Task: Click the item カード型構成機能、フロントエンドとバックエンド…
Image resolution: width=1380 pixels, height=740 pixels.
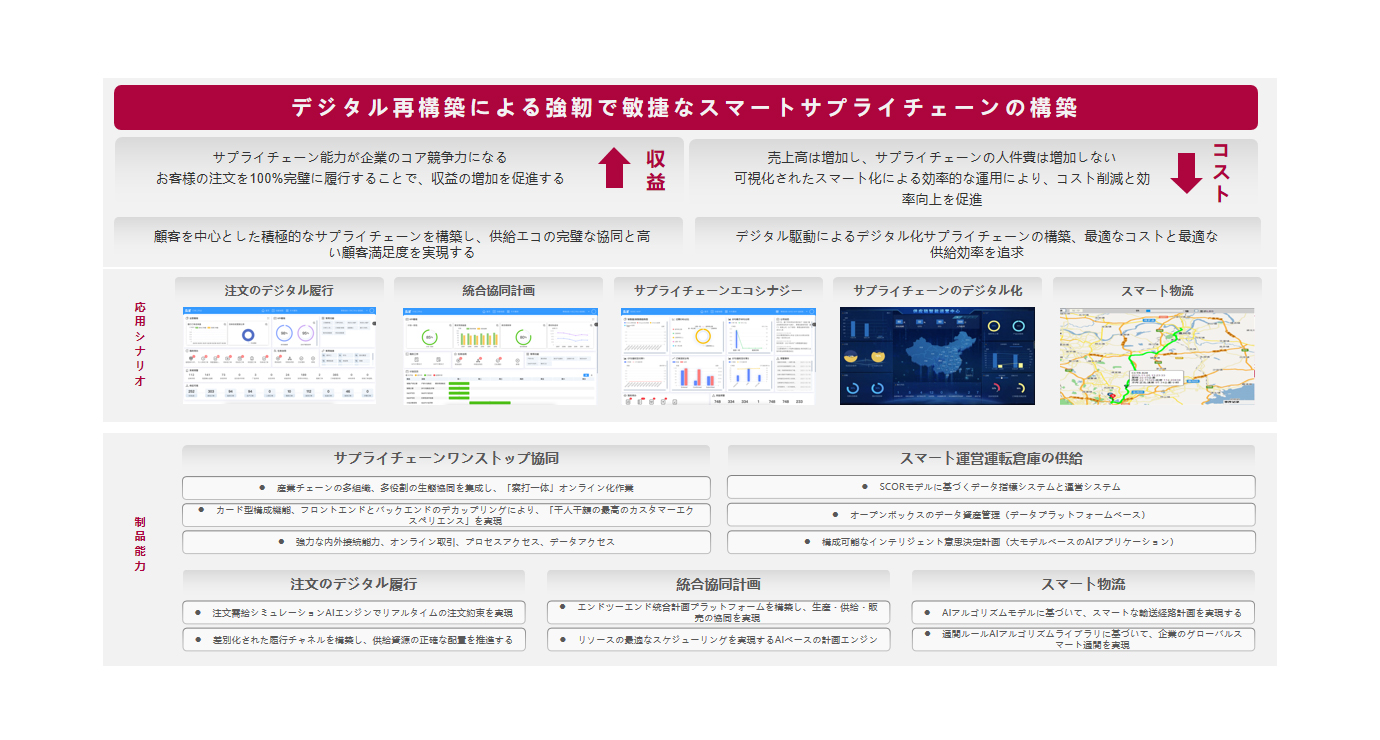Action: tap(446, 515)
